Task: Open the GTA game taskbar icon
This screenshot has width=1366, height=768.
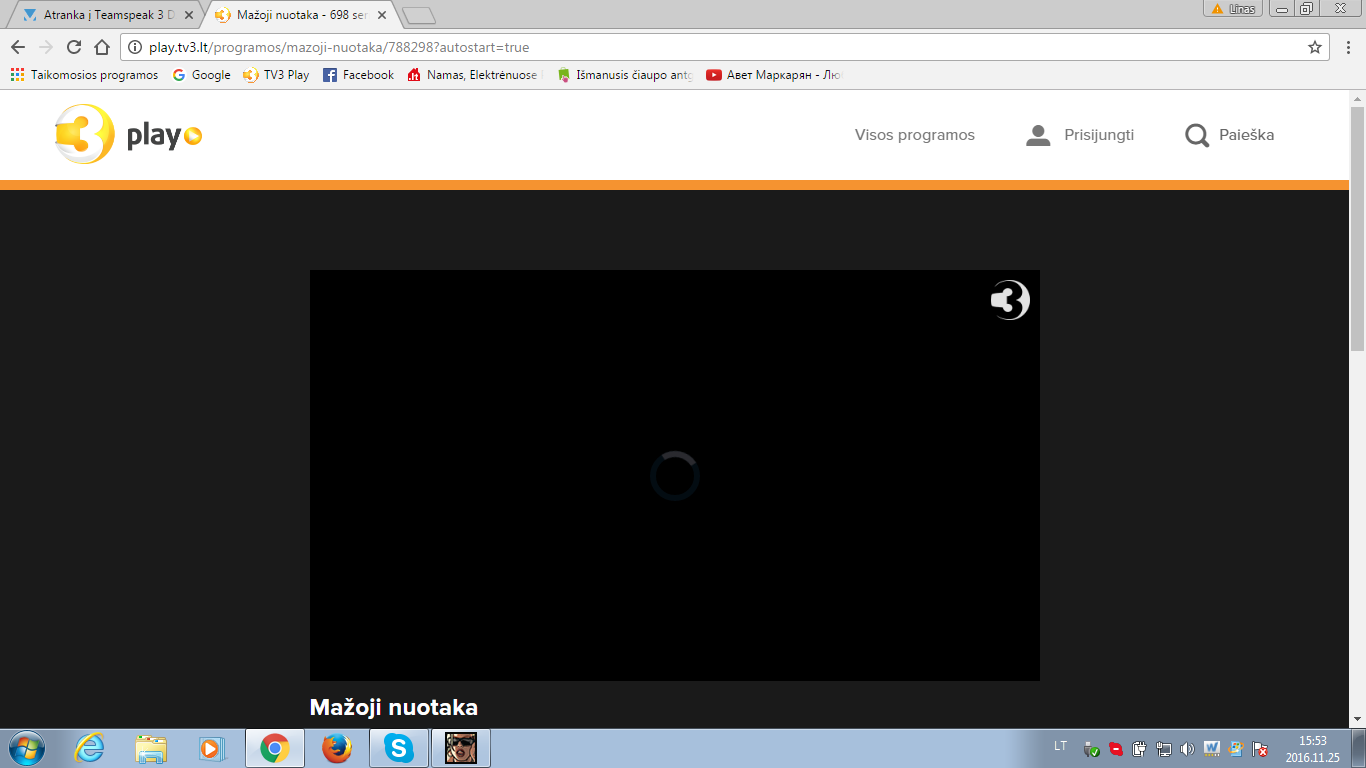Action: pos(461,748)
